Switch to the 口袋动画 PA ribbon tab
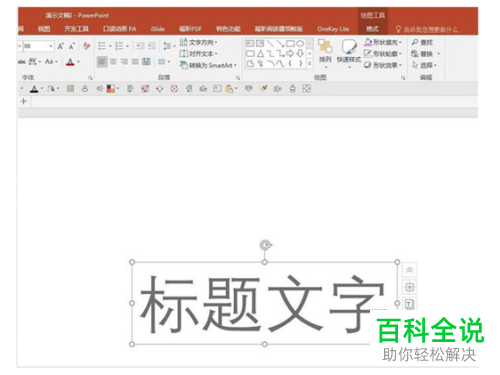The height and width of the screenshot is (375, 500). [x=120, y=29]
